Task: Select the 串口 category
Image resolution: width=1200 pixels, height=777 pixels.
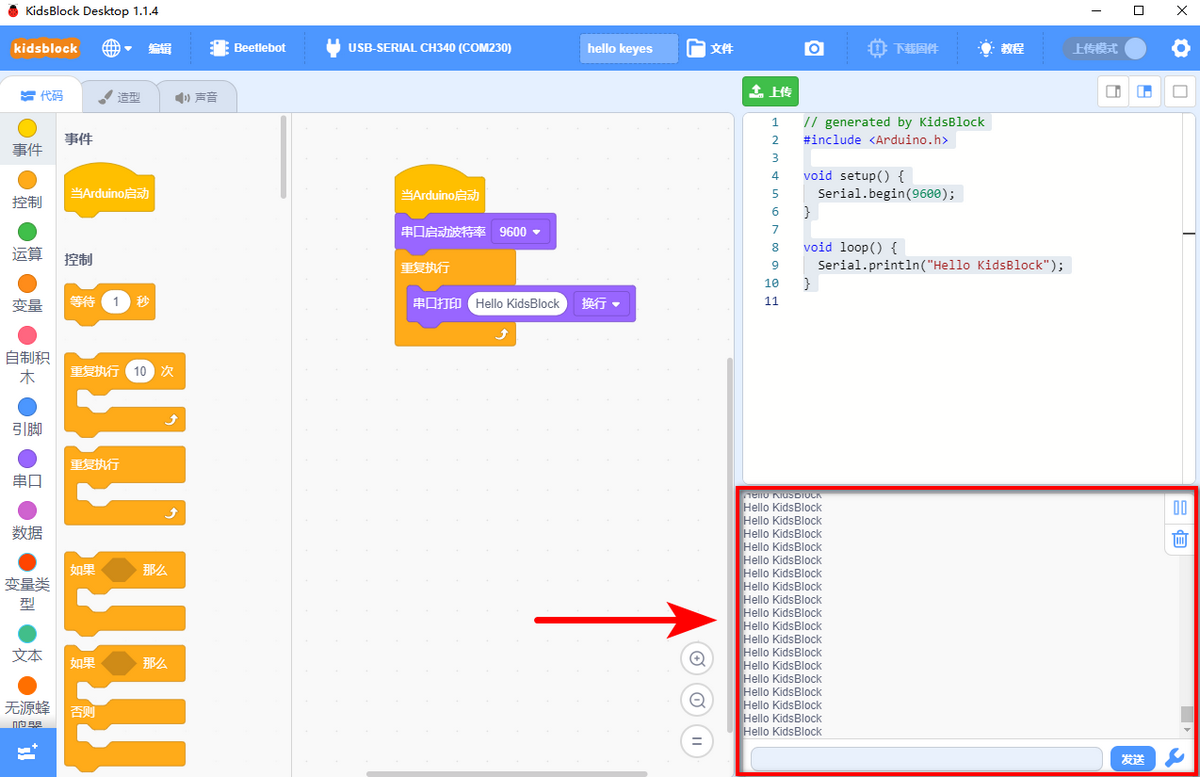Action: click(x=28, y=469)
